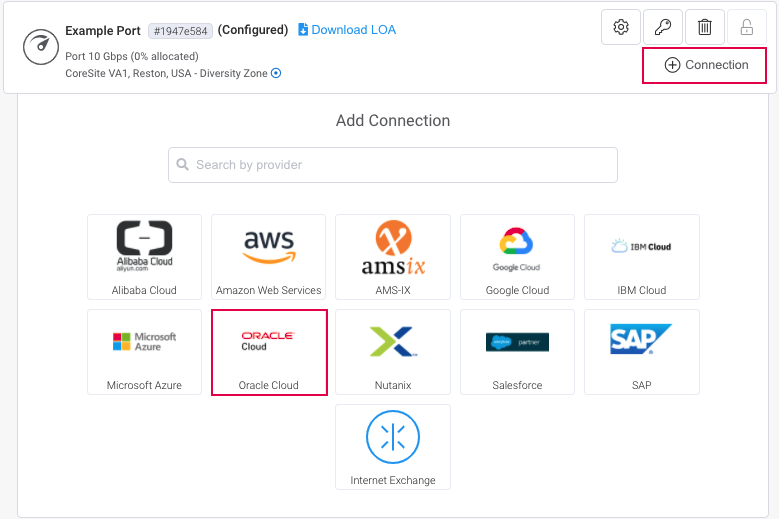Click the port speedometer icon
This screenshot has height=519, width=779.
41,47
